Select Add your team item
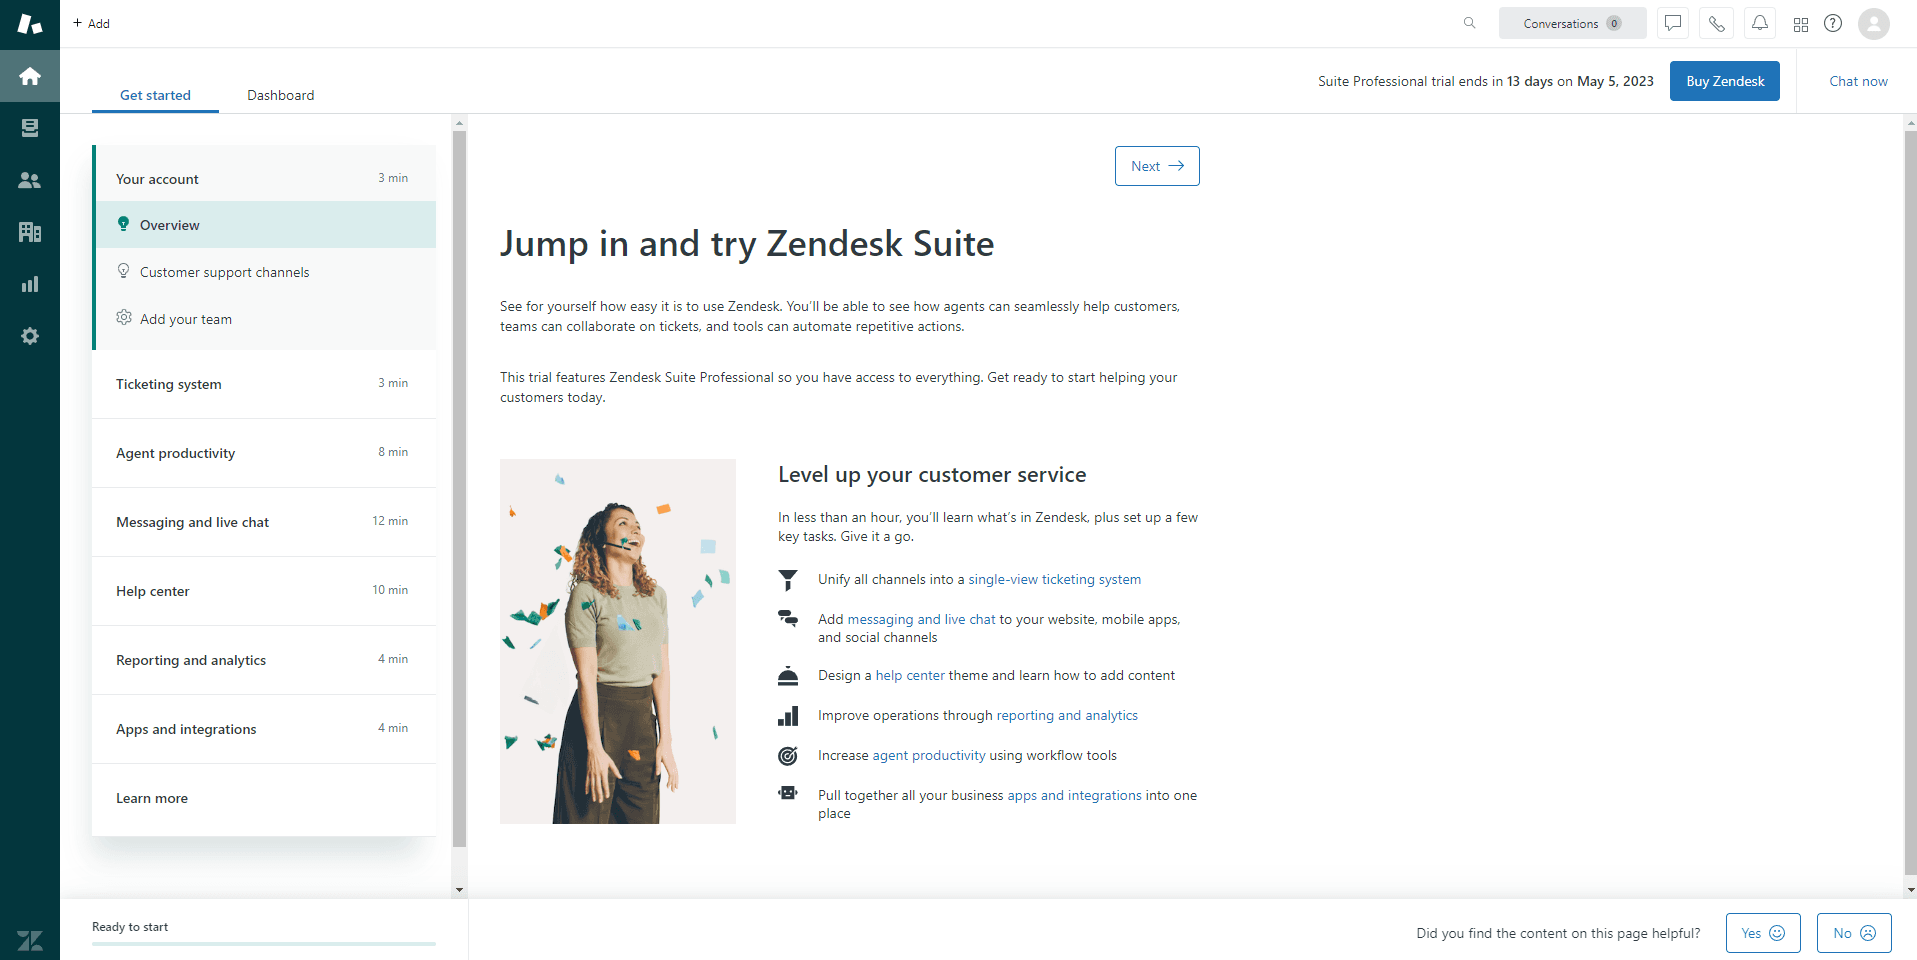The width and height of the screenshot is (1917, 960). coord(266,319)
